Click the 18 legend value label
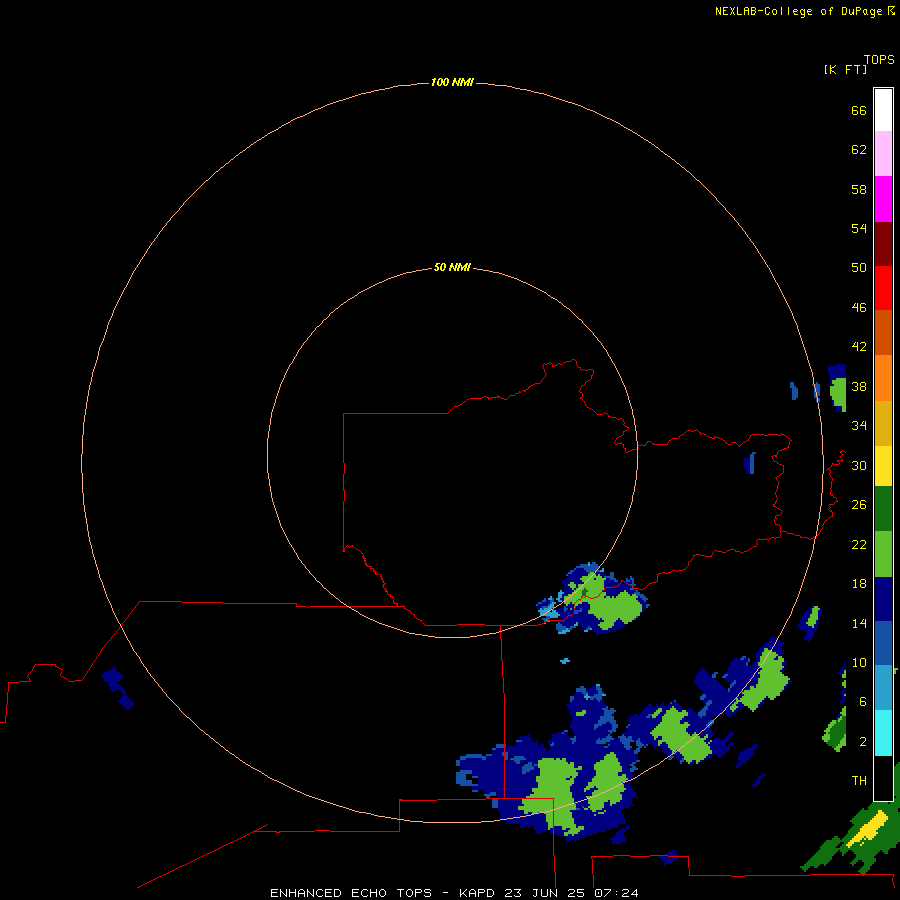This screenshot has height=900, width=900. (859, 584)
